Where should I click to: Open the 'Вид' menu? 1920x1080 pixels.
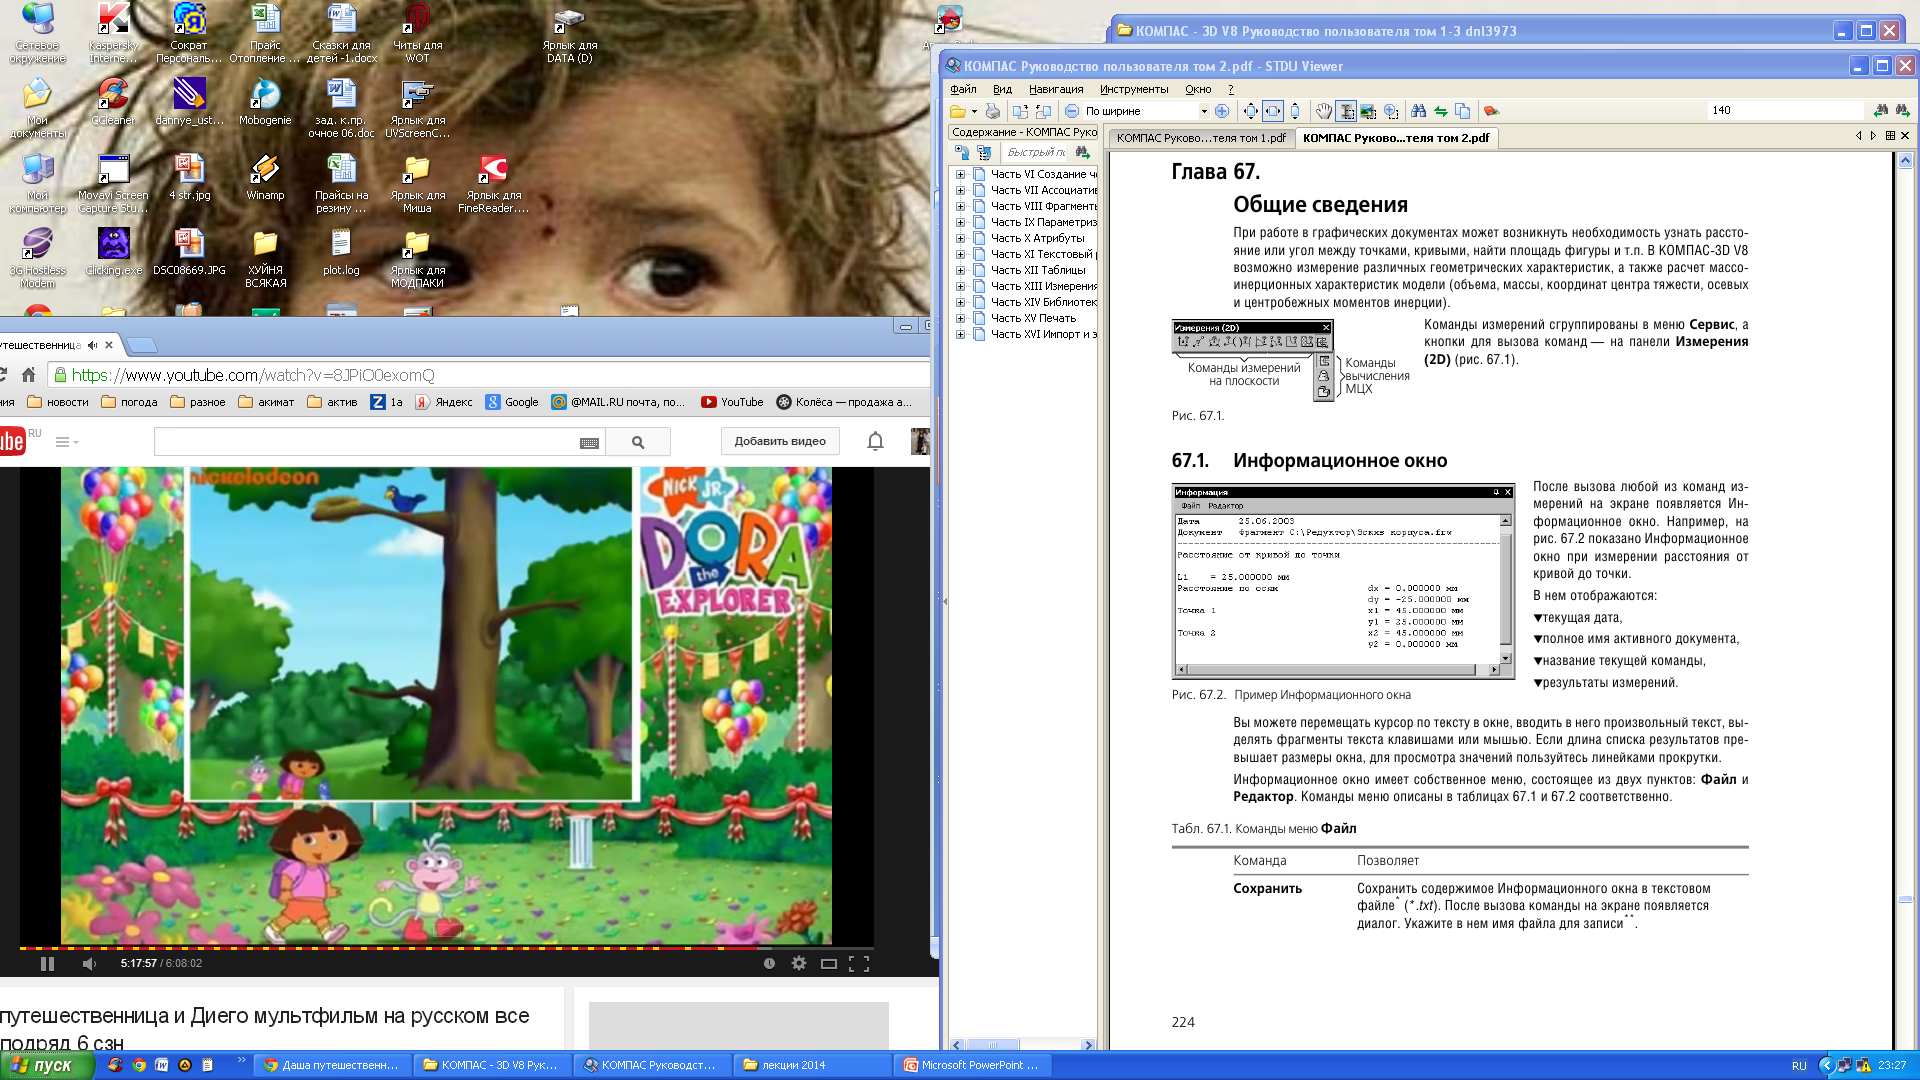[1002, 89]
